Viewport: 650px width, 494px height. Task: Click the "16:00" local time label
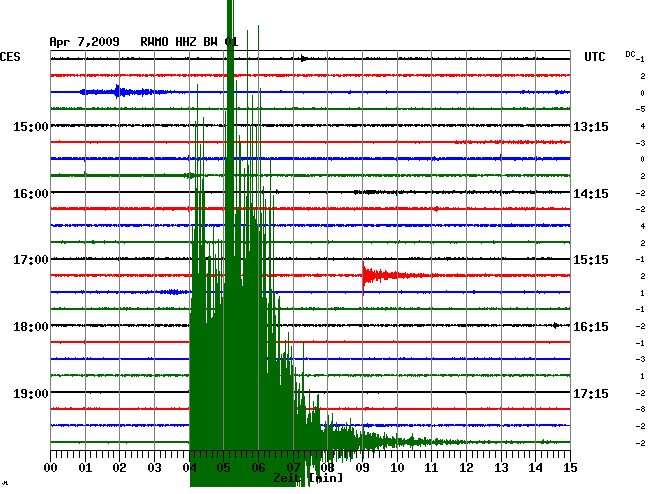pyautogui.click(x=31, y=194)
